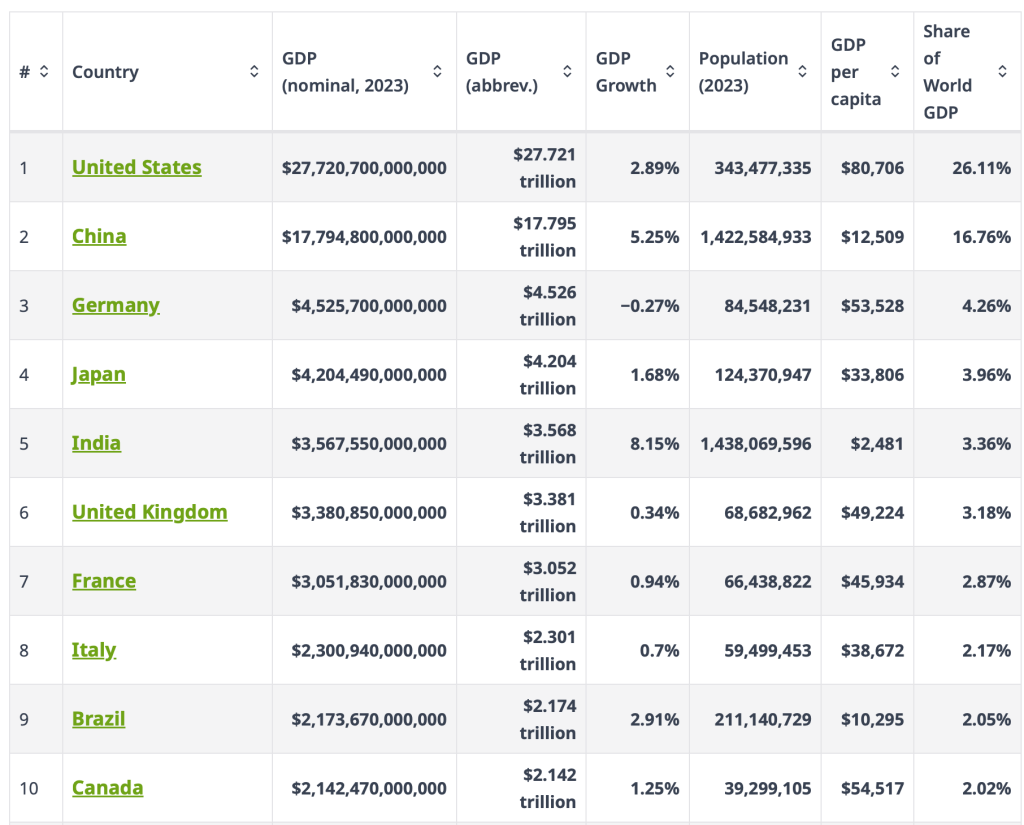Open the Brazil country link
This screenshot has width=1024, height=825.
pyautogui.click(x=99, y=719)
